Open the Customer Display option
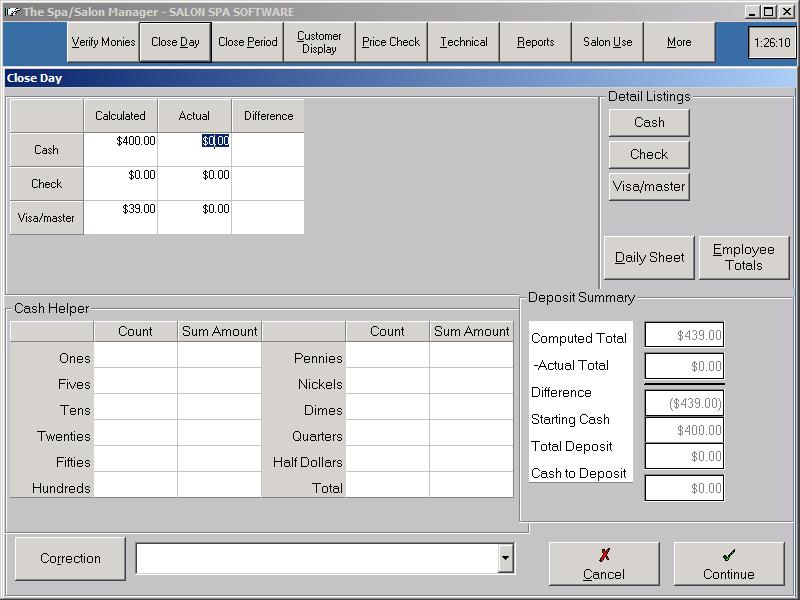 point(319,42)
